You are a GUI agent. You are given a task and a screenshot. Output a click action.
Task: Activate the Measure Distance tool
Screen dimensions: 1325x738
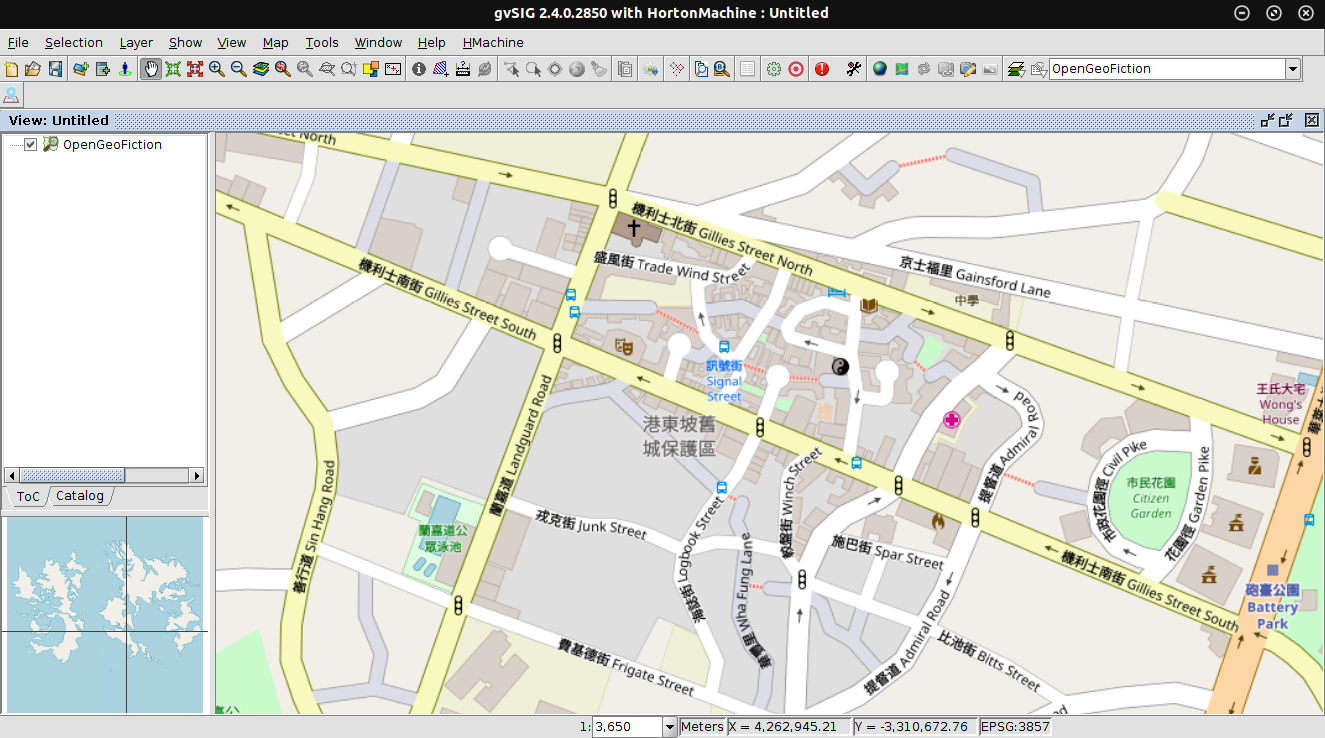462,69
